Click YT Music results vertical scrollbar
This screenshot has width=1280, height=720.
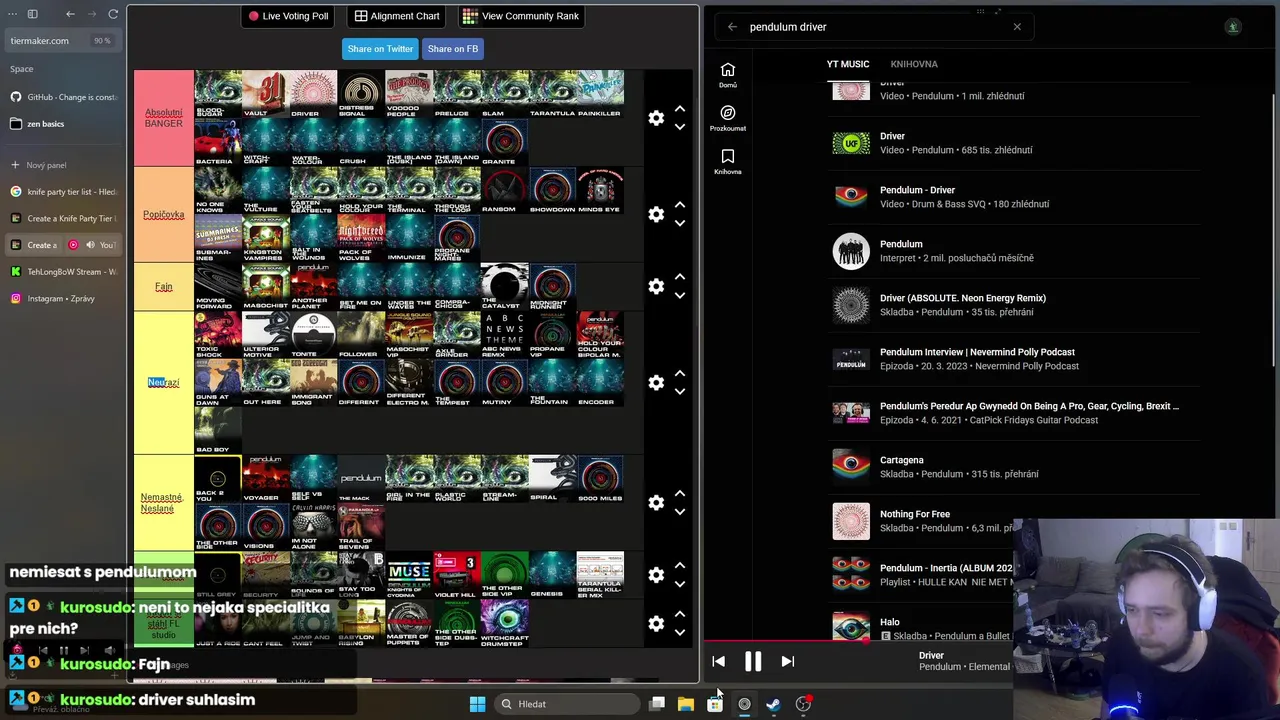point(1274,230)
